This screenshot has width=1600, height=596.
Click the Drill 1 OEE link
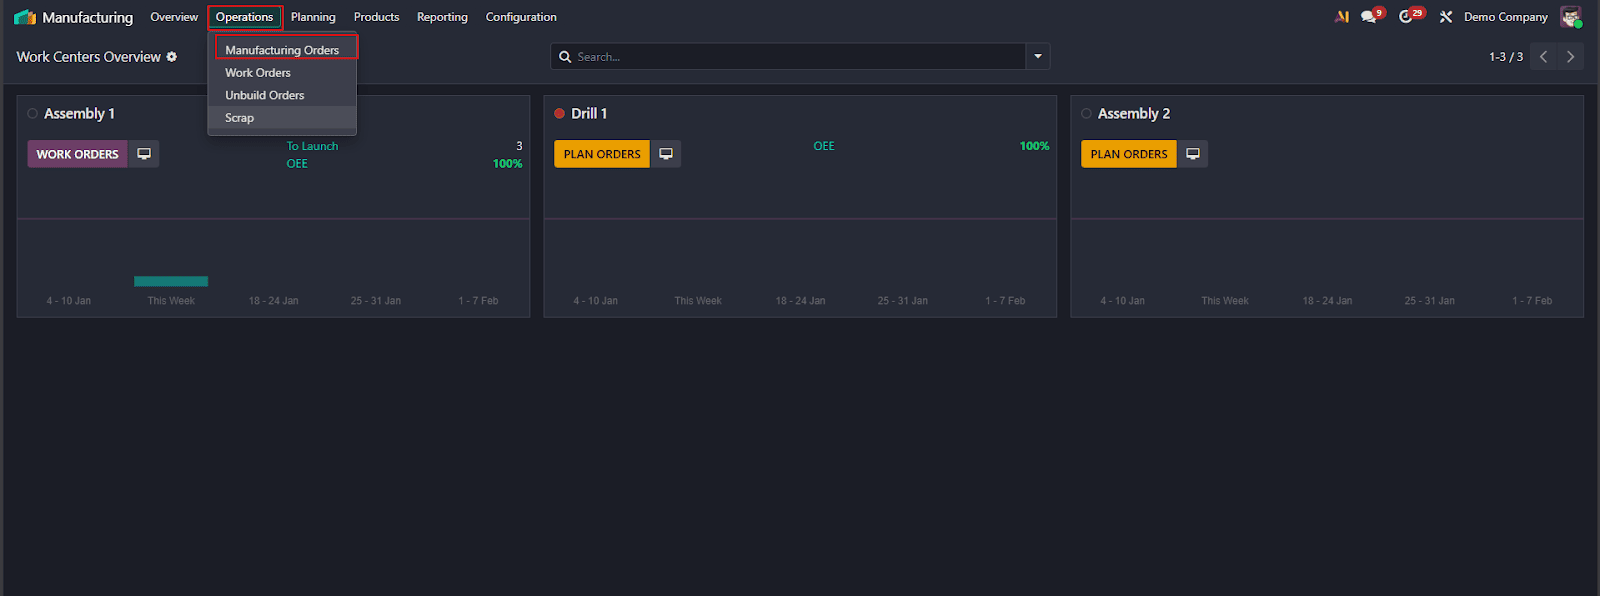824,146
